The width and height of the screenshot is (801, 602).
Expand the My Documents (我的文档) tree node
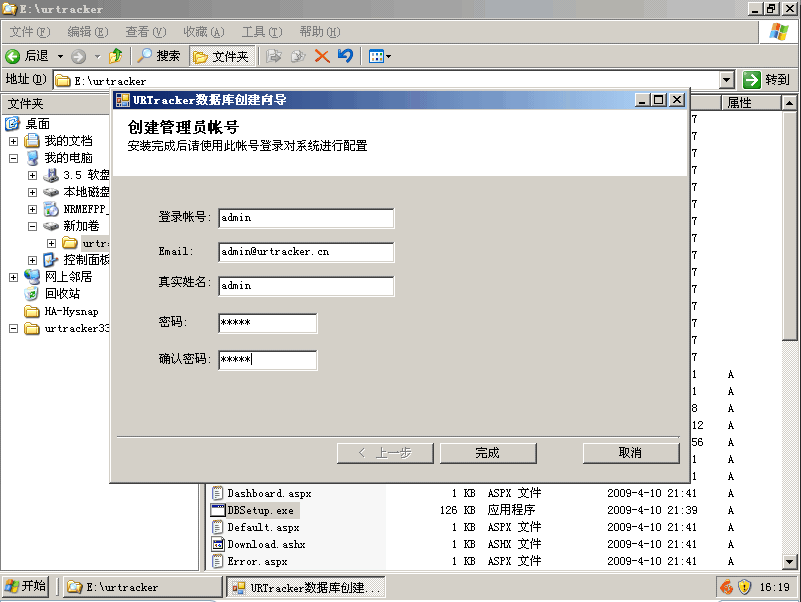(x=14, y=141)
